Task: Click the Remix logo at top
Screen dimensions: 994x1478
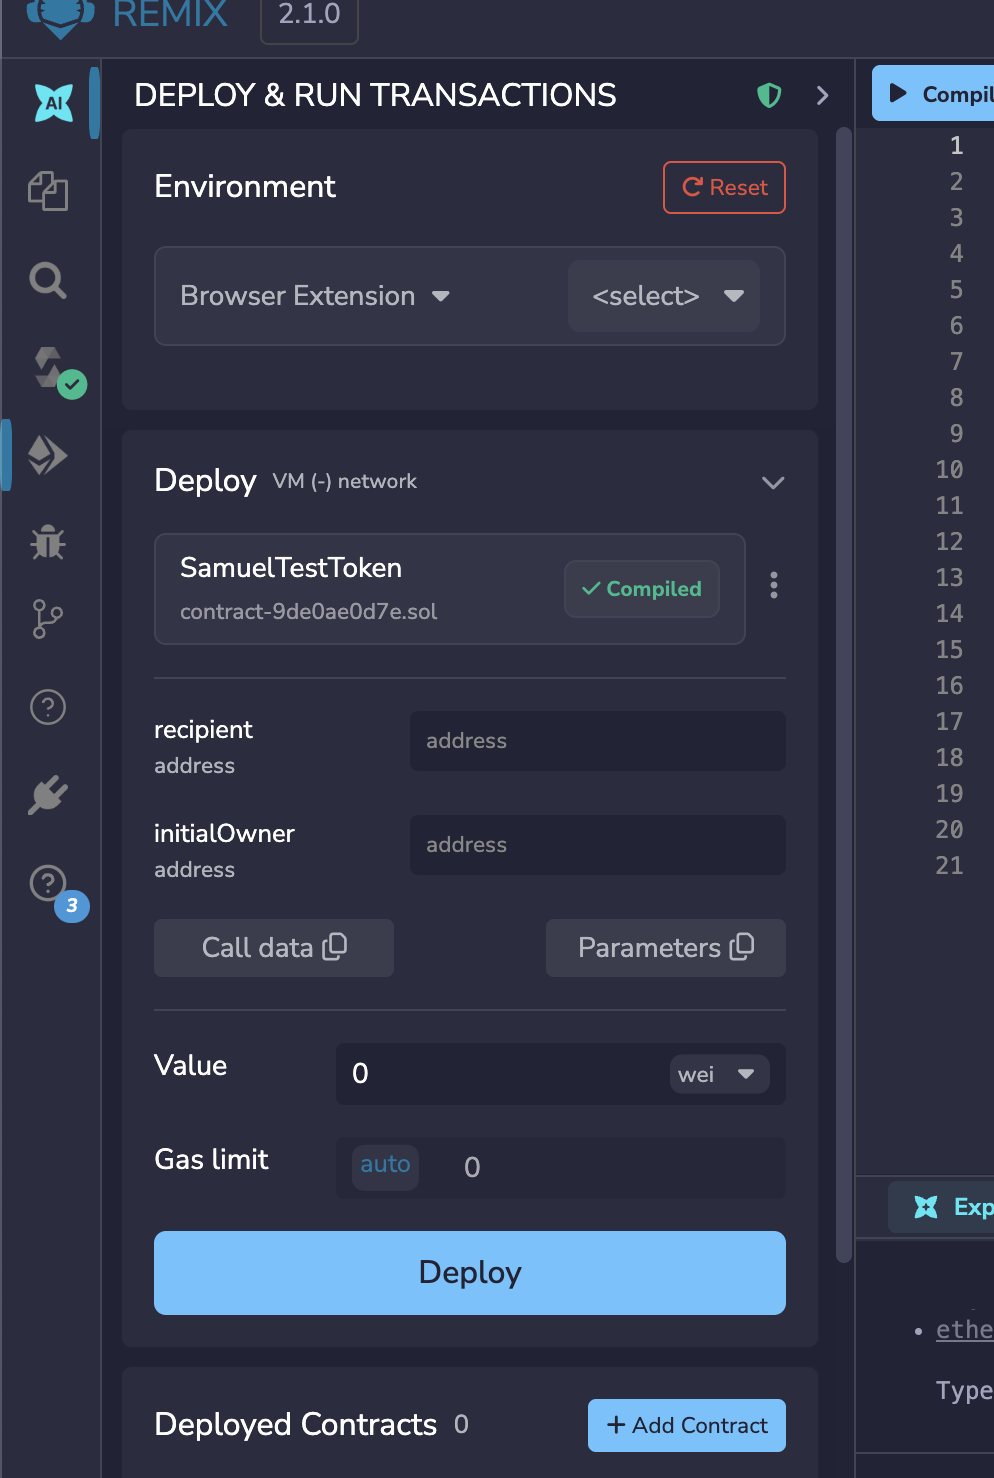Action: point(61,17)
